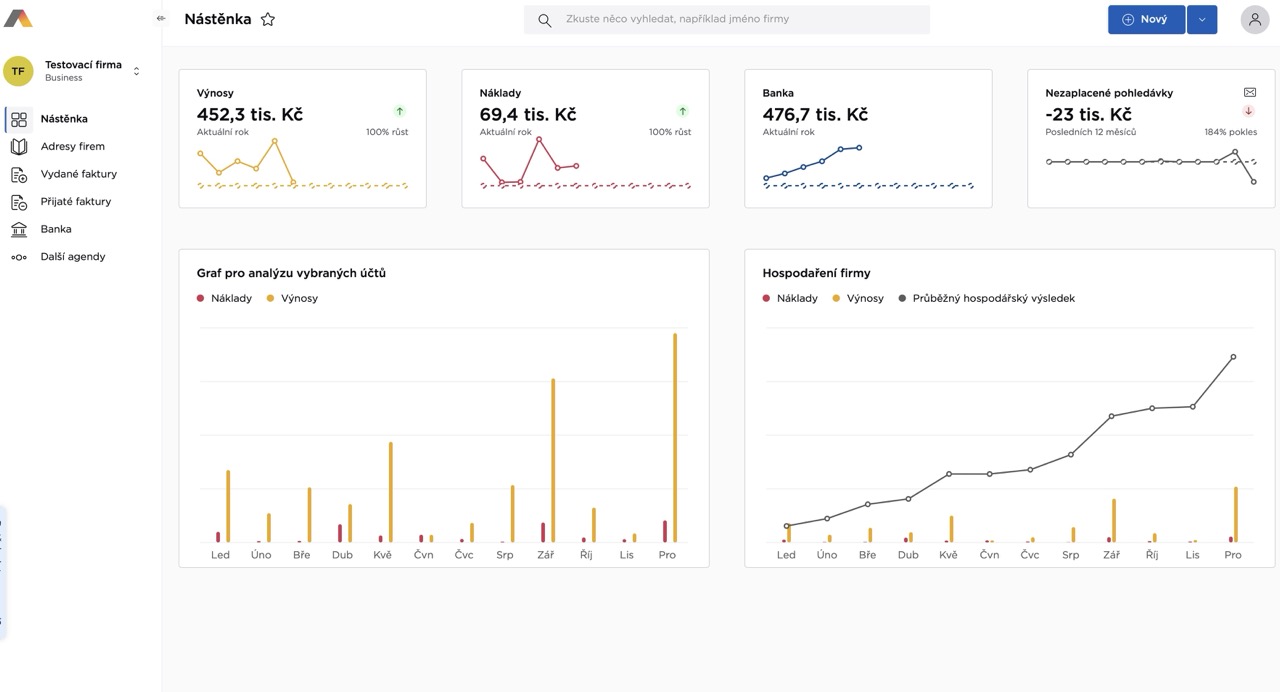Viewport: 1280px width, 692px height.
Task: Click the Adresy firem book icon
Action: coord(19,146)
